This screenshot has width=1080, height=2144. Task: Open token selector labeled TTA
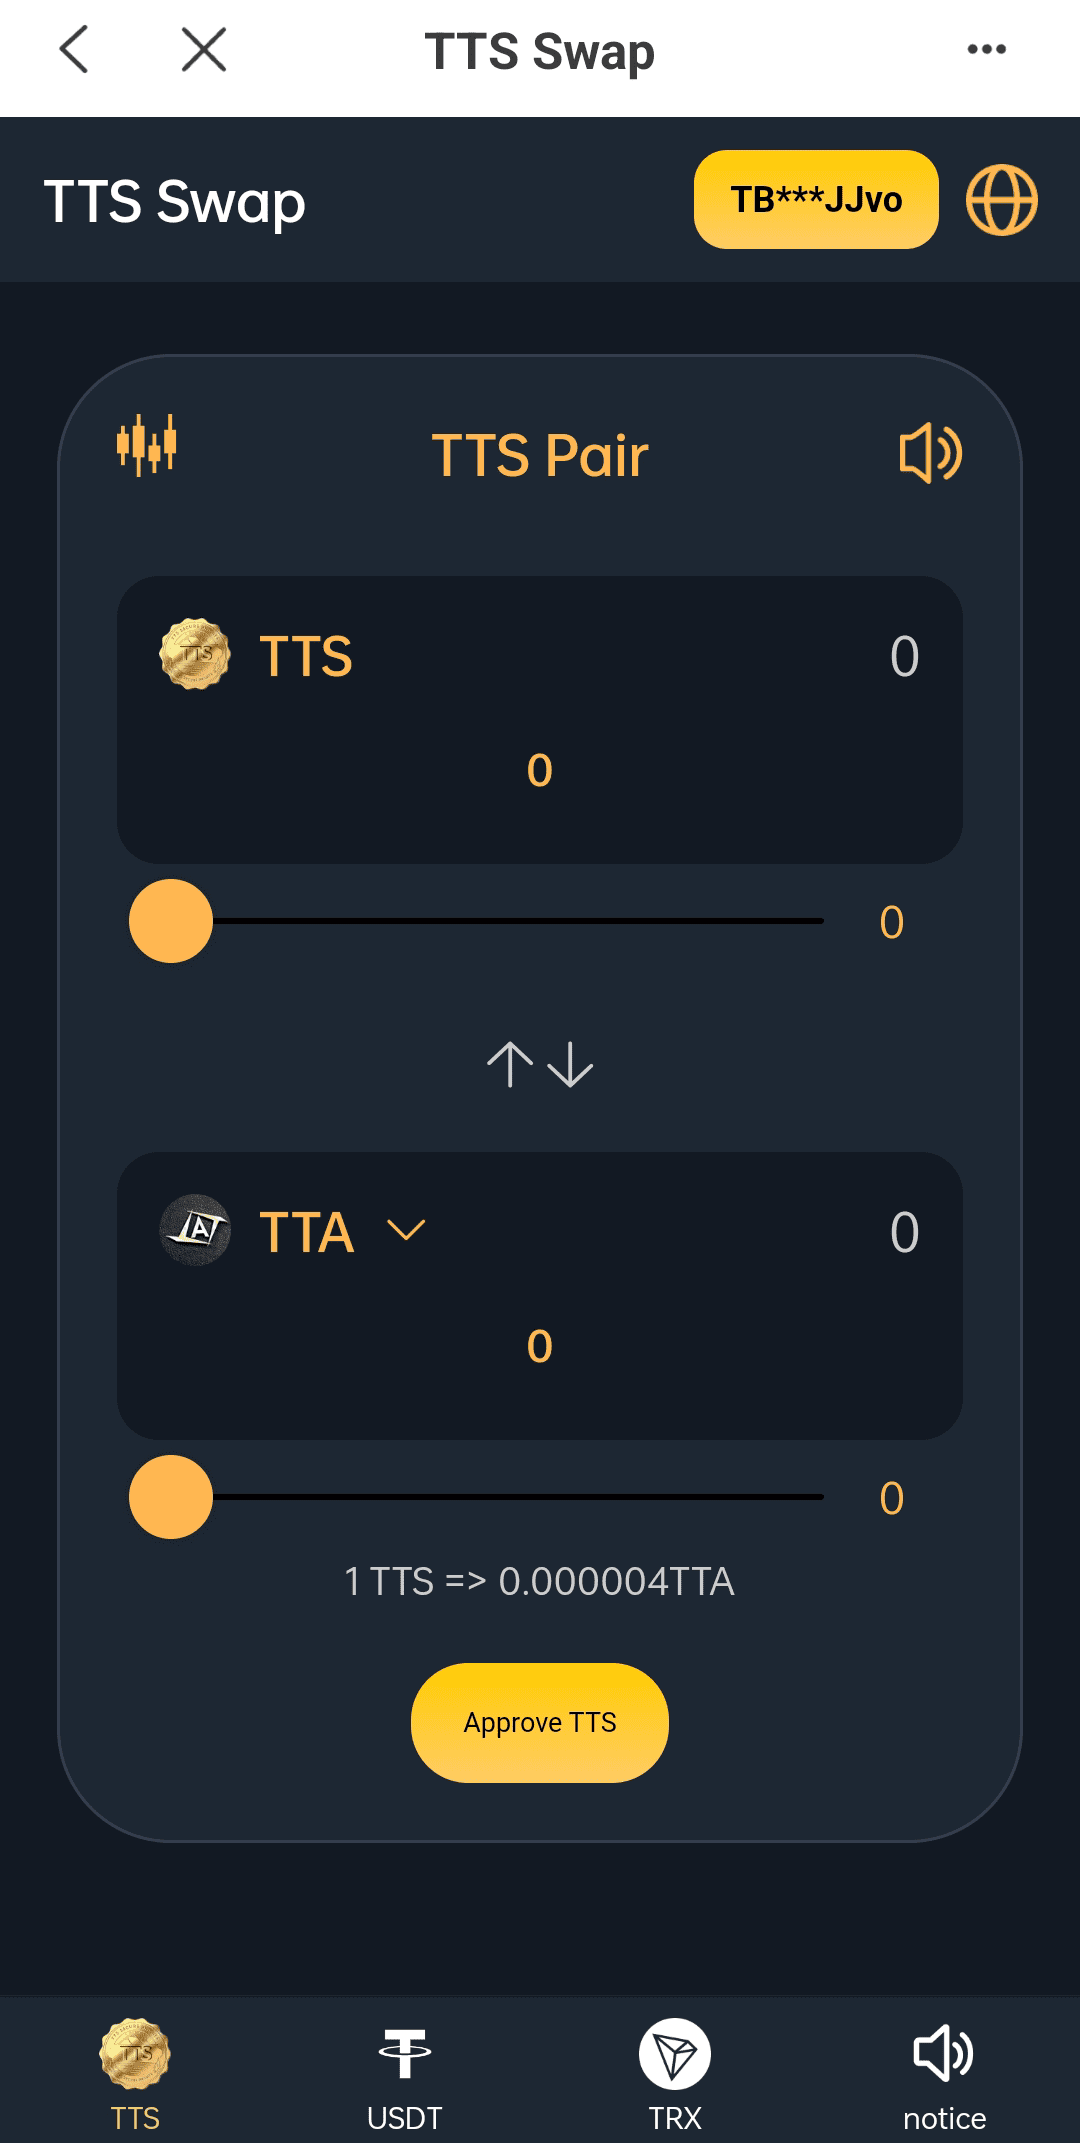click(307, 1232)
